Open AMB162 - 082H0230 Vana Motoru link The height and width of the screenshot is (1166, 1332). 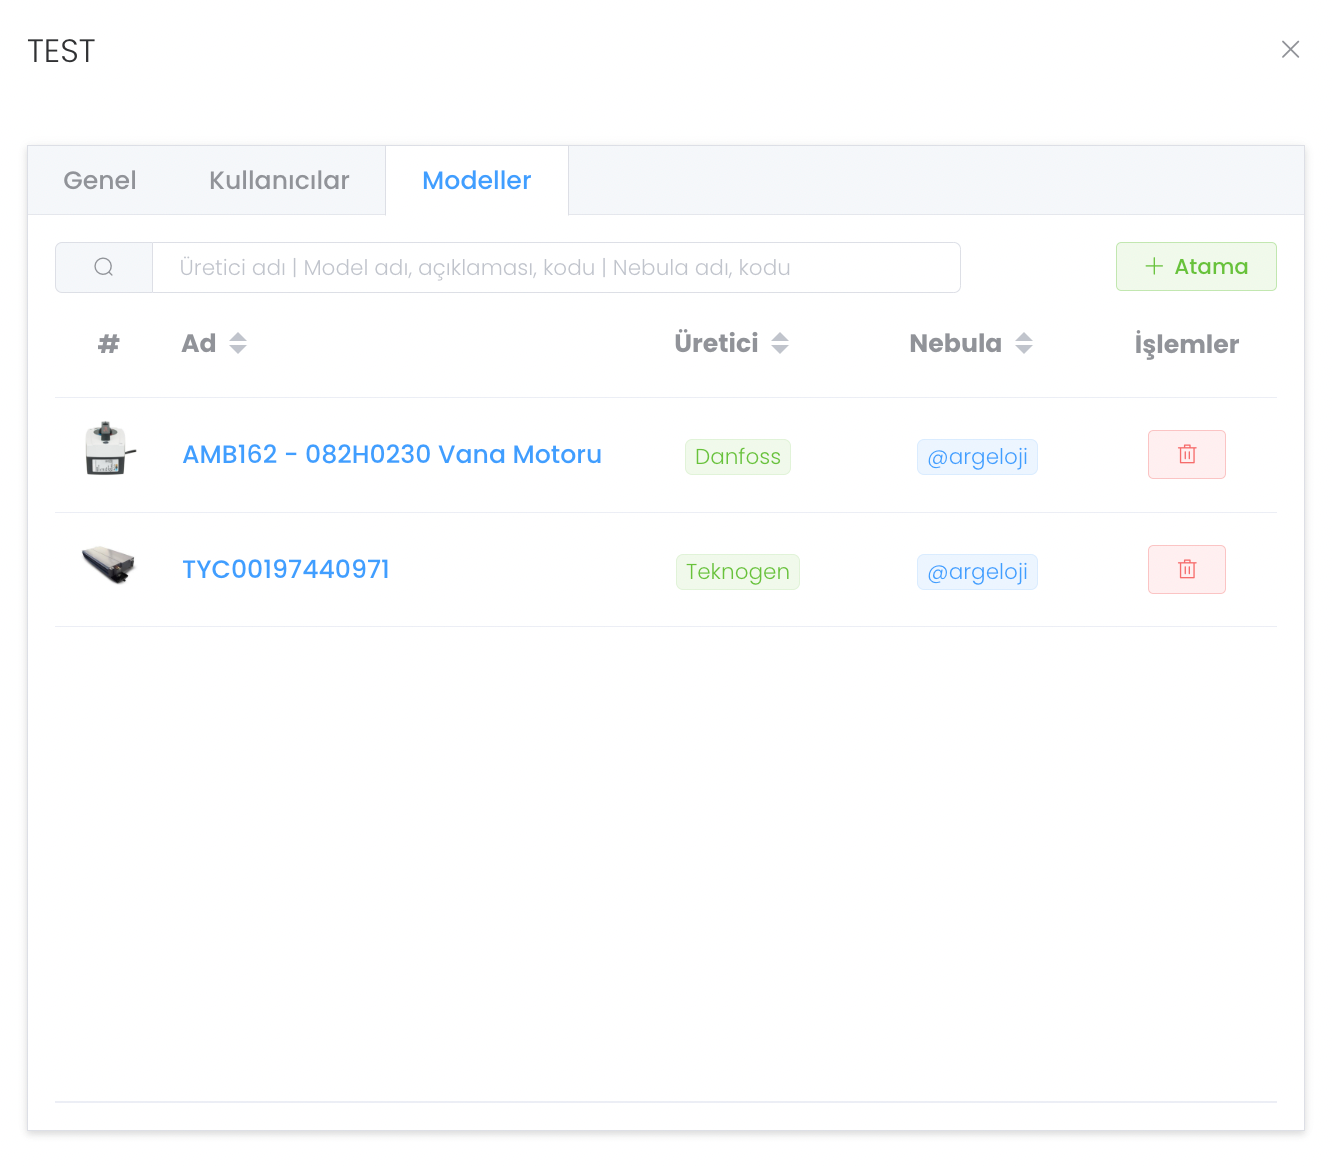391,455
